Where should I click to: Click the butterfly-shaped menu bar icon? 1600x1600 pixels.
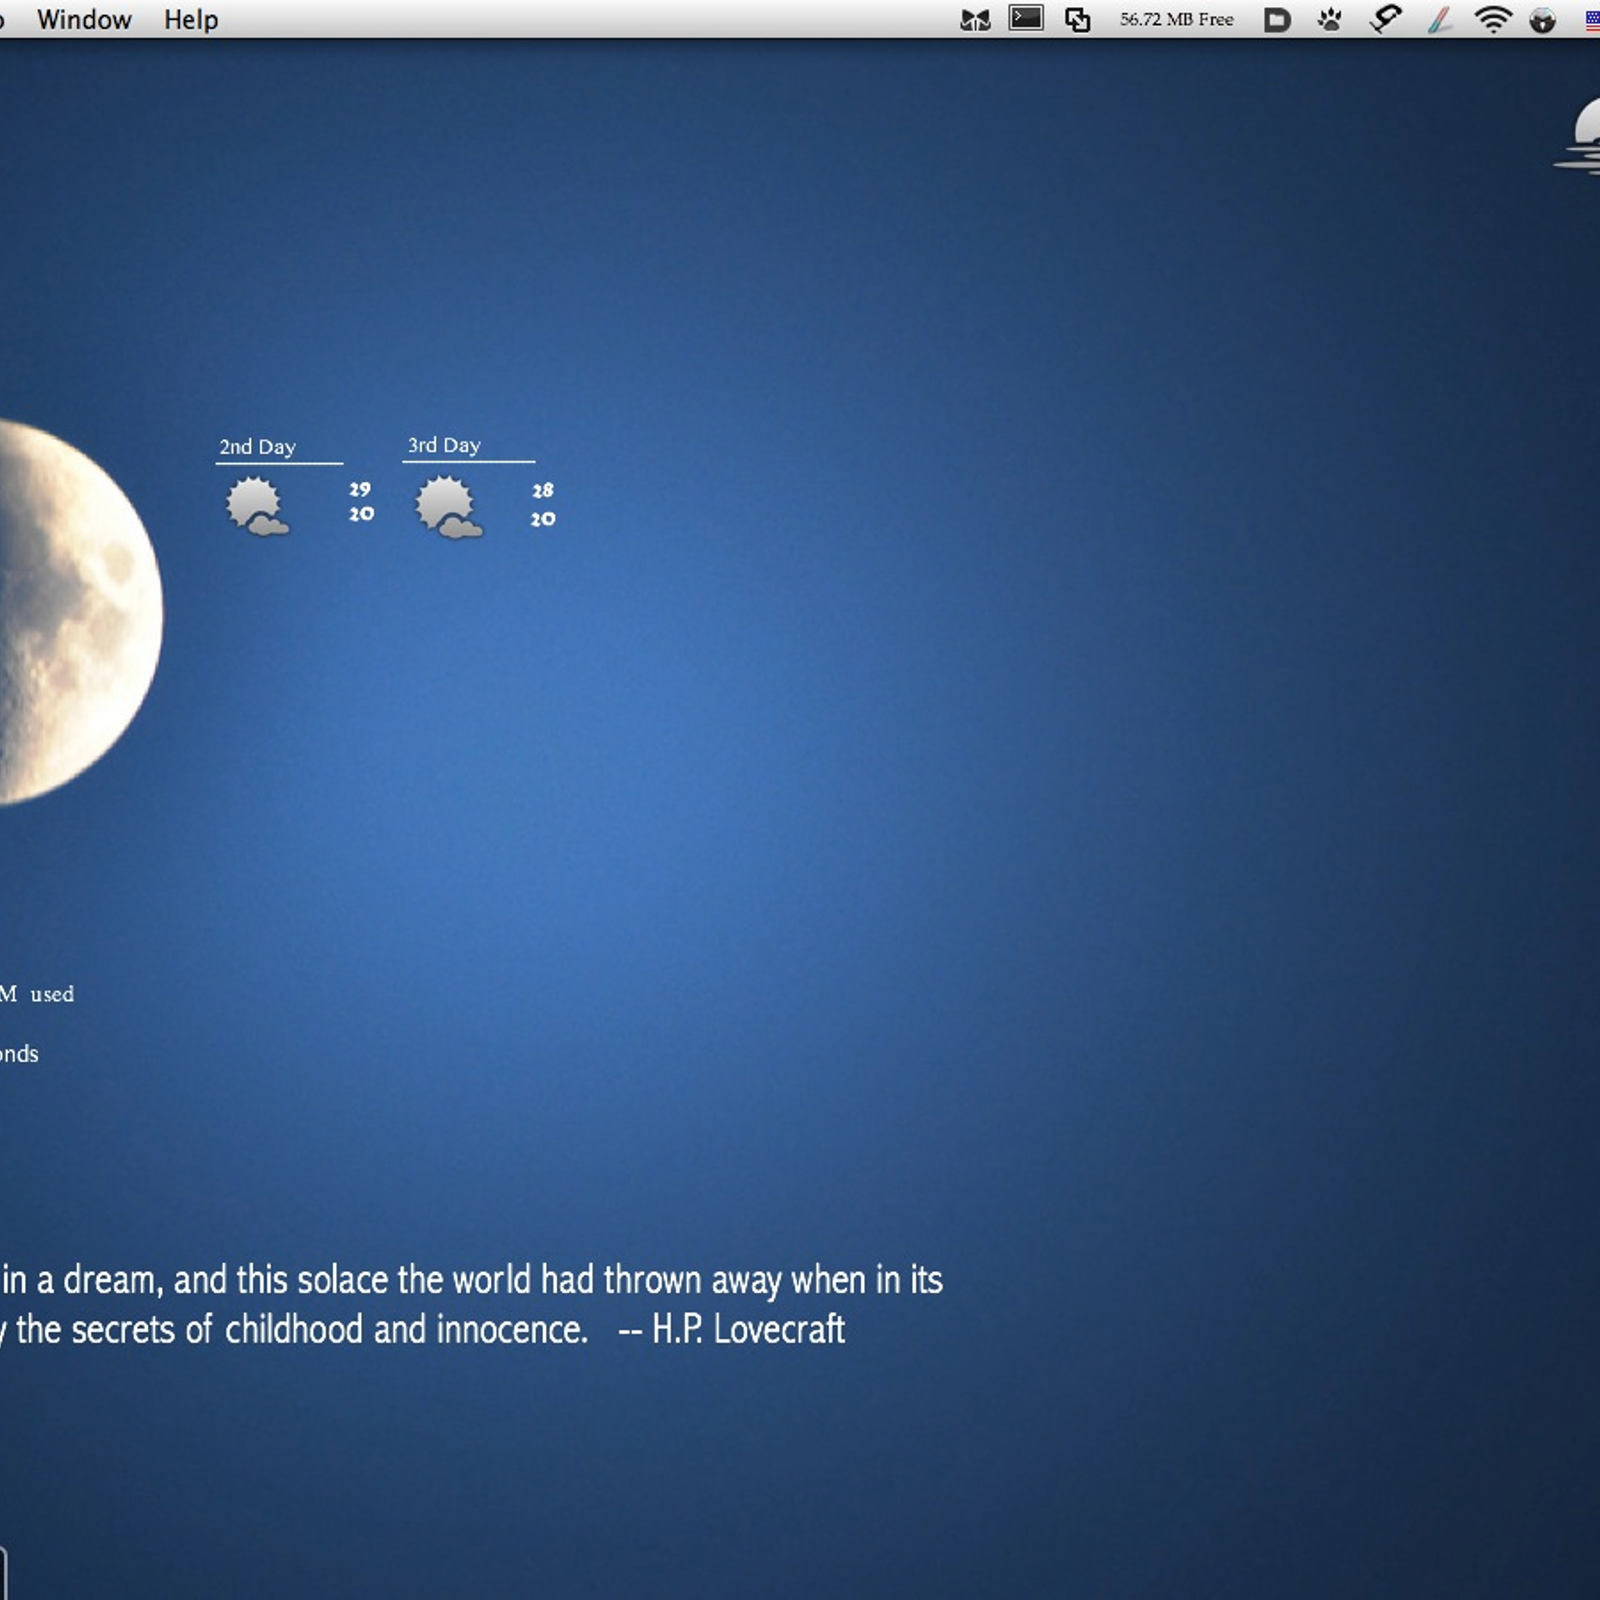point(975,20)
